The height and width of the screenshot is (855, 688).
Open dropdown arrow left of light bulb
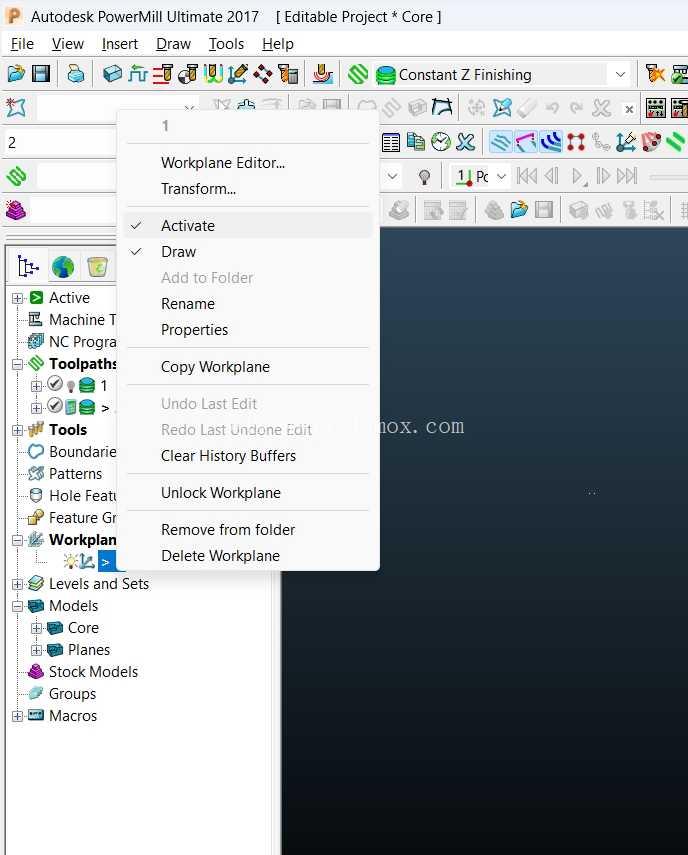pos(392,177)
